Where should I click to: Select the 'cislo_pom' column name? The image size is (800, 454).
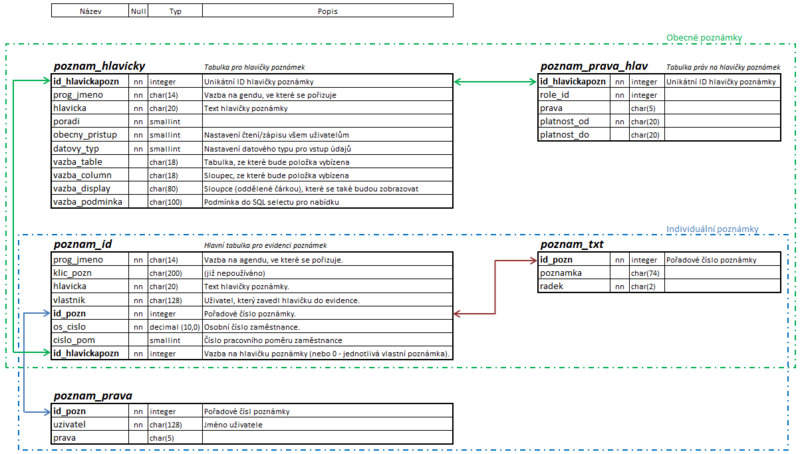(74, 340)
